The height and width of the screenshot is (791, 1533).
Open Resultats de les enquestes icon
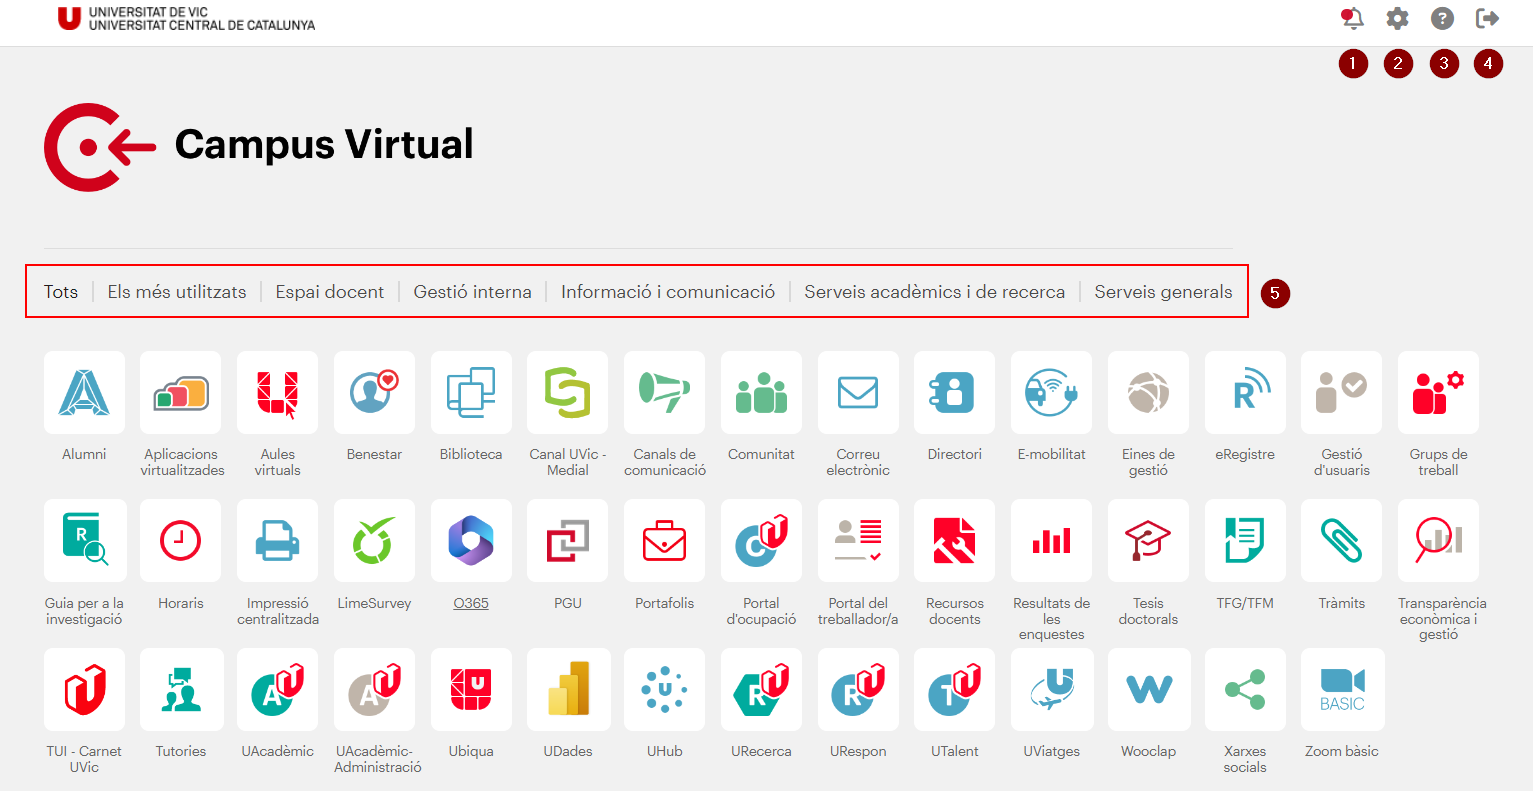point(1051,541)
